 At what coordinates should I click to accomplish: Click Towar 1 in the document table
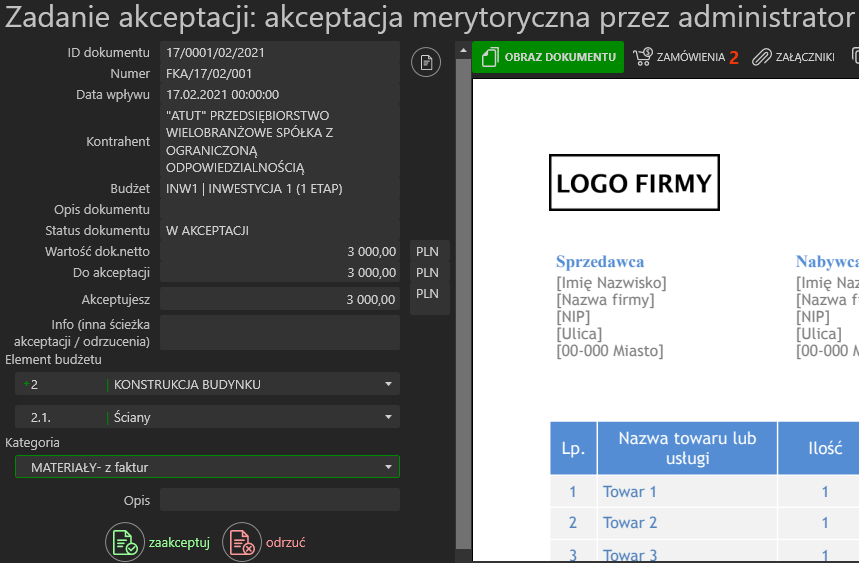pyautogui.click(x=629, y=491)
